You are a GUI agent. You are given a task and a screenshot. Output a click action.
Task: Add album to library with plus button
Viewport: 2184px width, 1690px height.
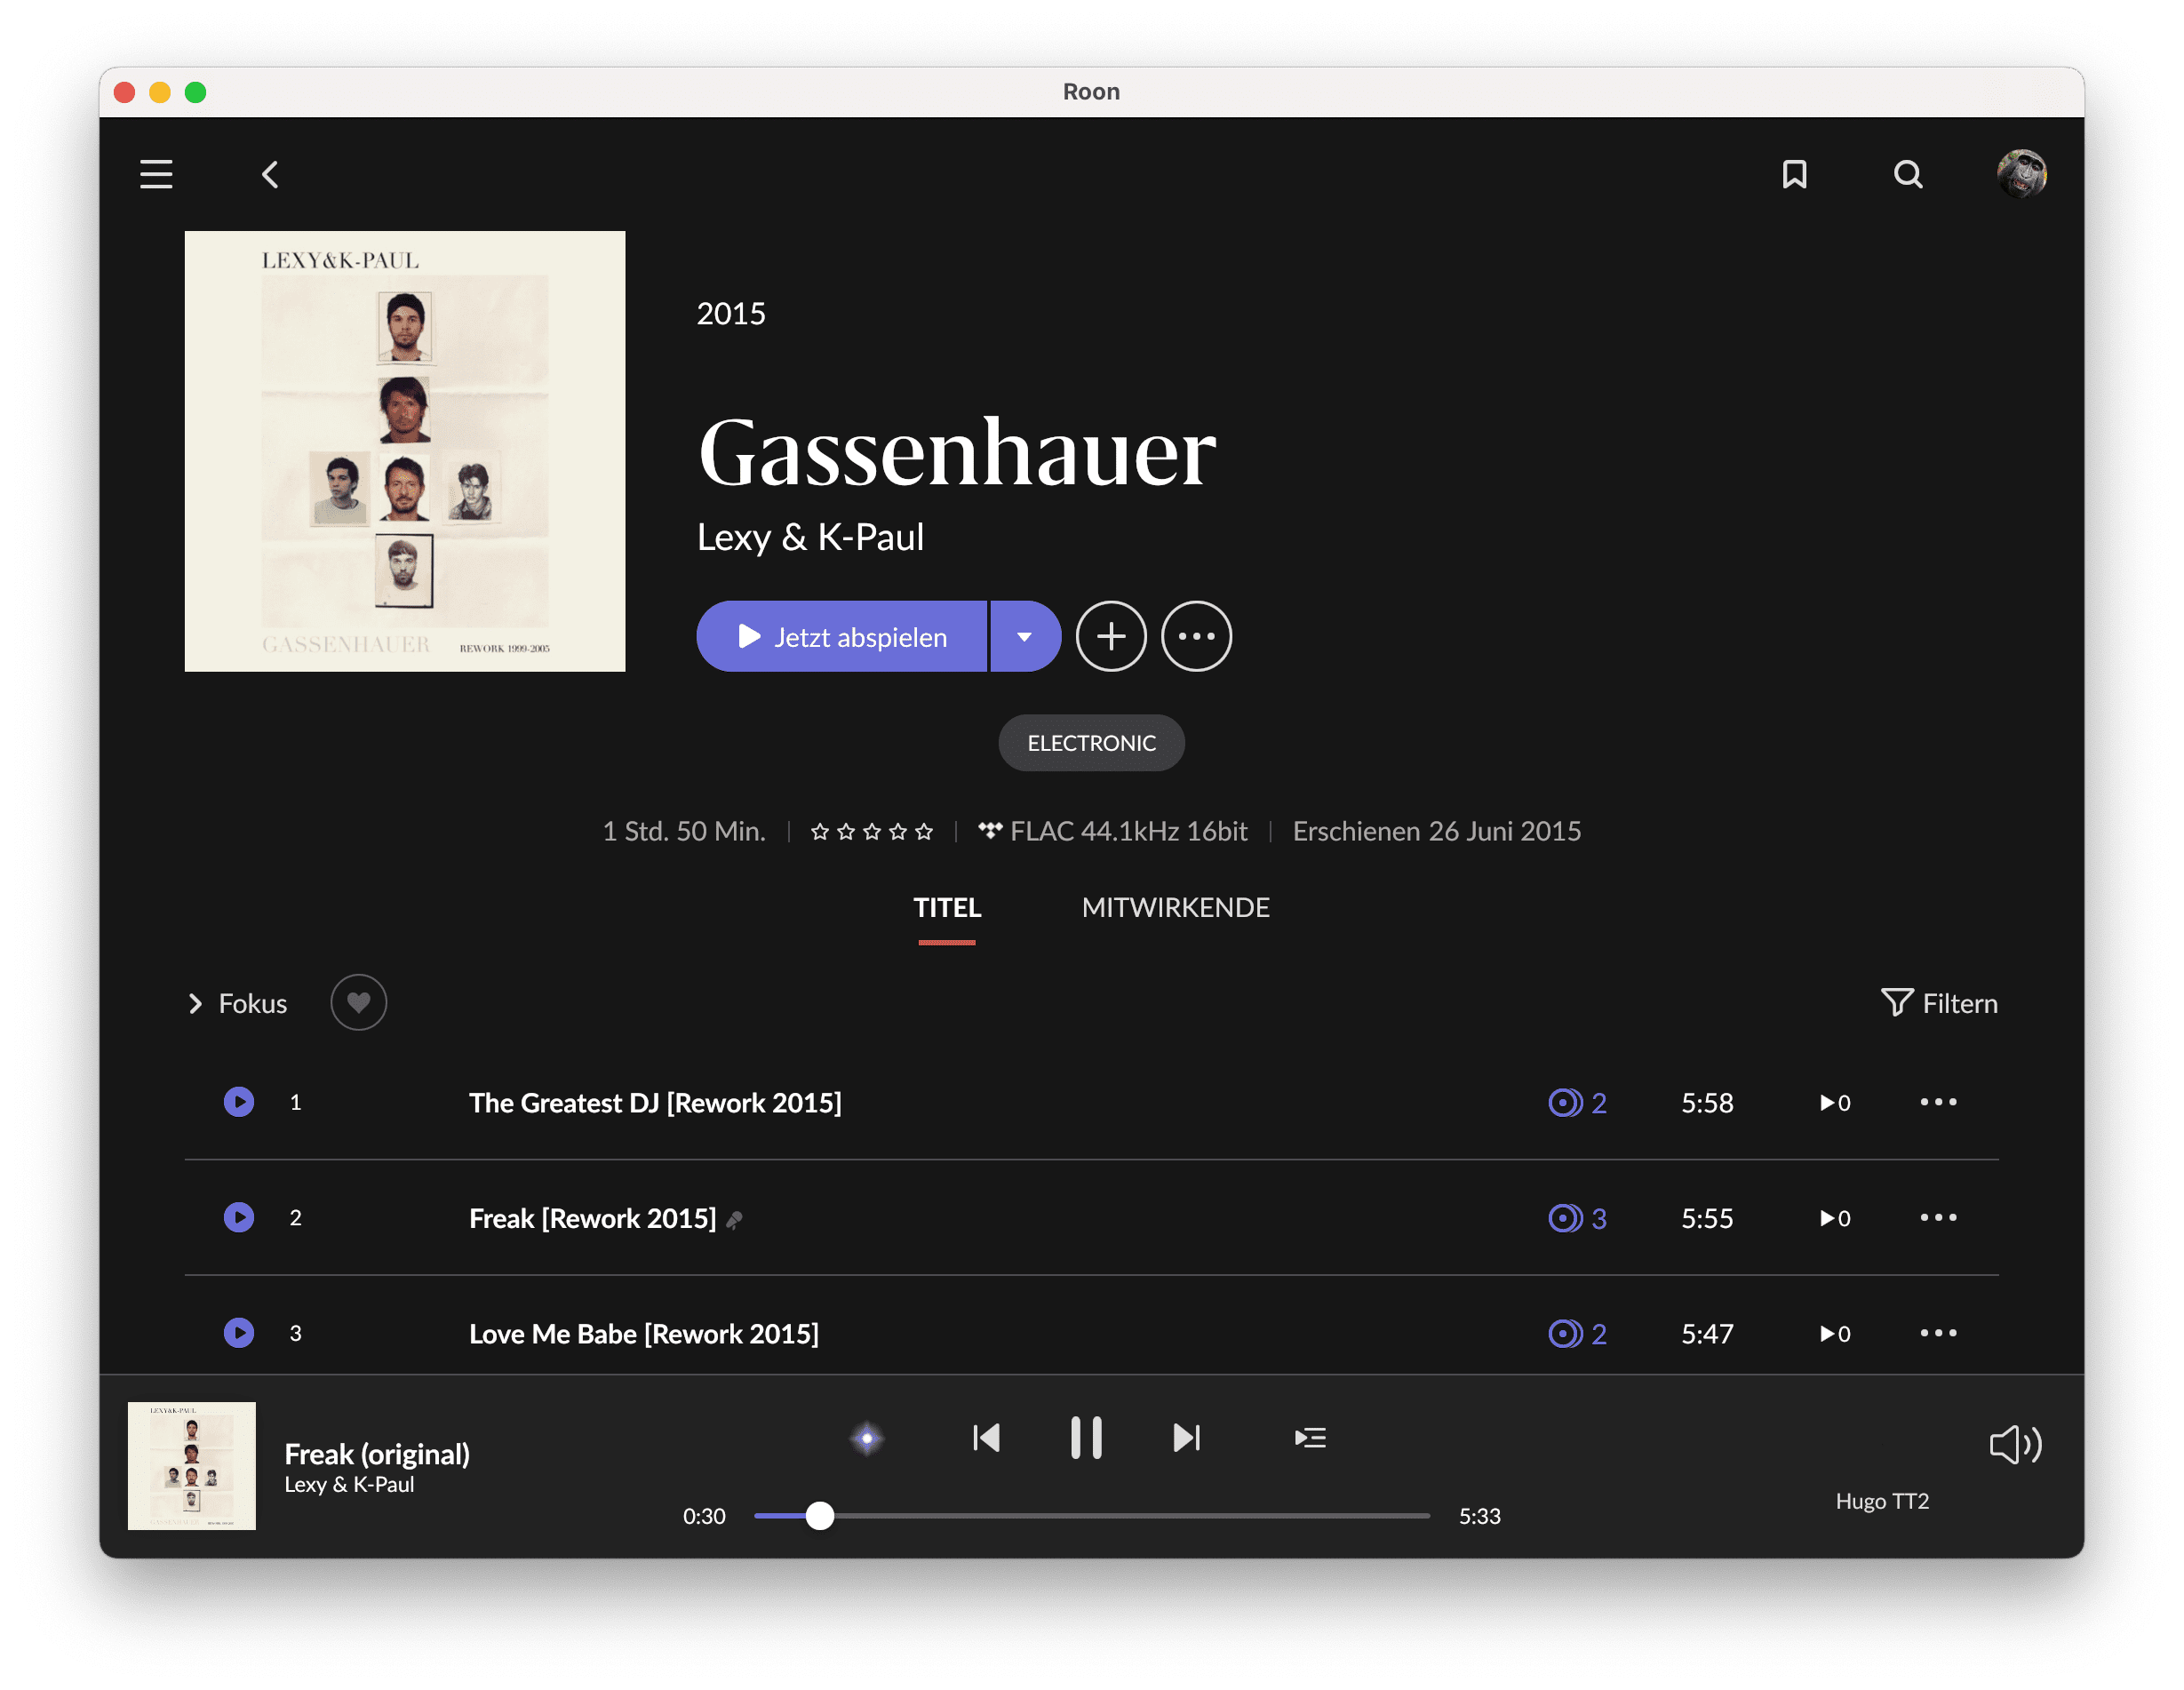point(1110,636)
